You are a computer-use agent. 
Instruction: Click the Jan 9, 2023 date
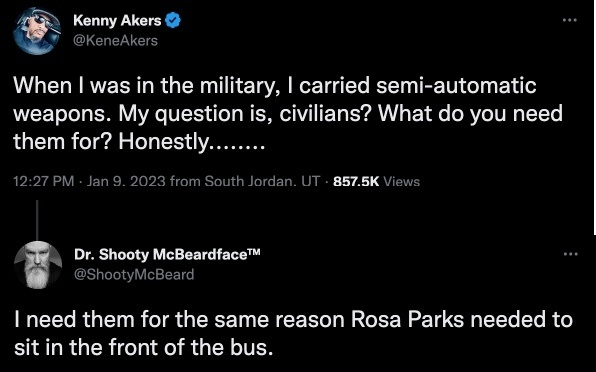pyautogui.click(x=126, y=181)
